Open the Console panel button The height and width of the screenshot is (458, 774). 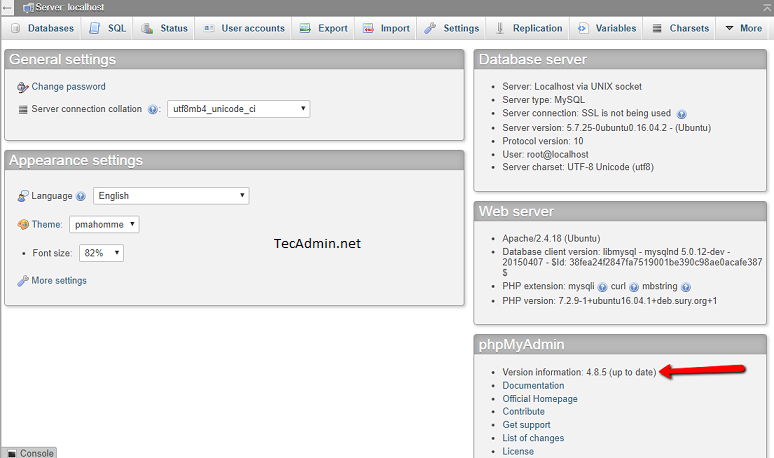tap(30, 453)
